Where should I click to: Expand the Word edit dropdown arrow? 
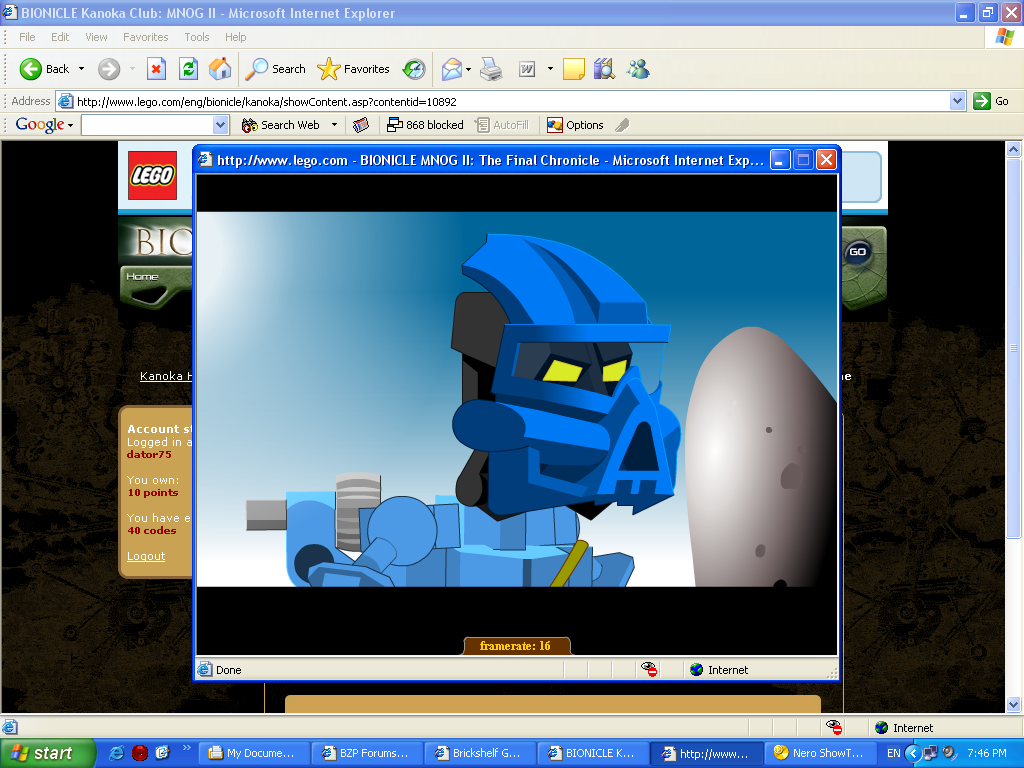pyautogui.click(x=550, y=69)
